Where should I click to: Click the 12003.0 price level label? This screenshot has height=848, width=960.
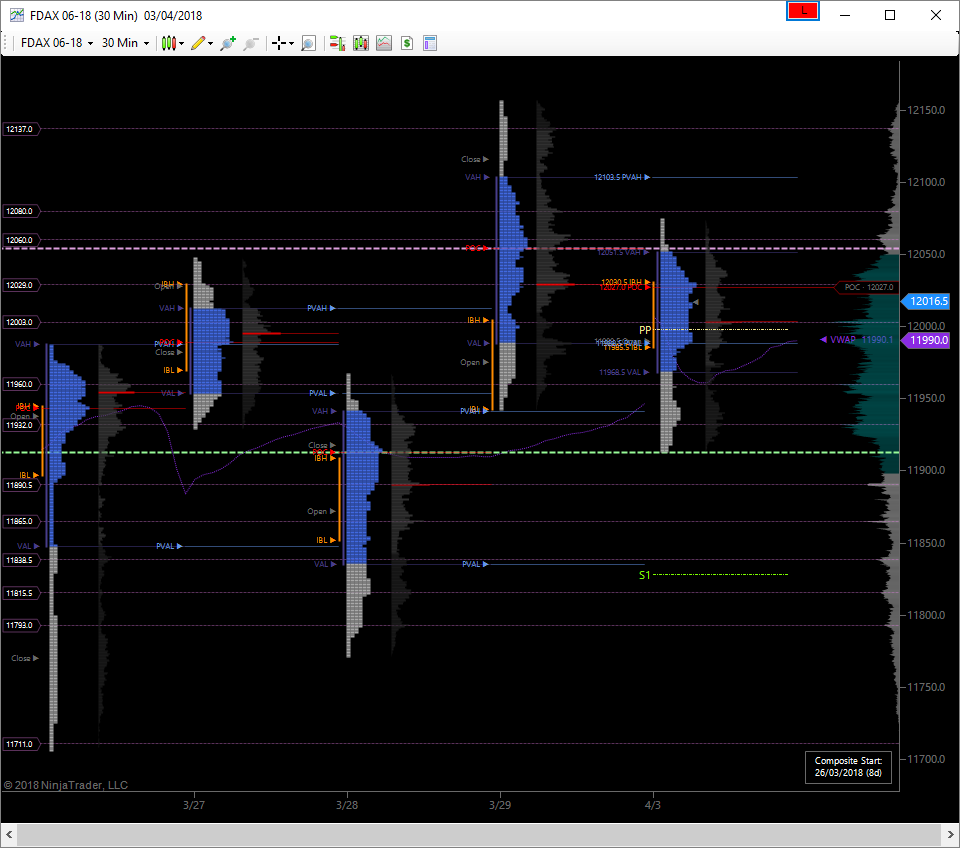click(x=21, y=322)
